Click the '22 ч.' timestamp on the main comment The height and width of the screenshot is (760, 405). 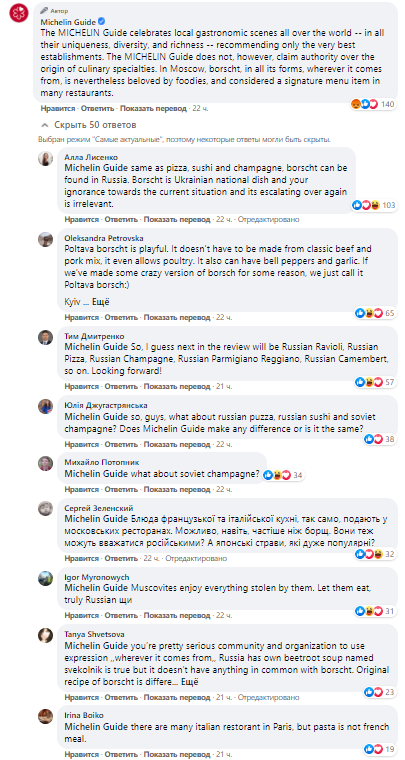[200, 109]
